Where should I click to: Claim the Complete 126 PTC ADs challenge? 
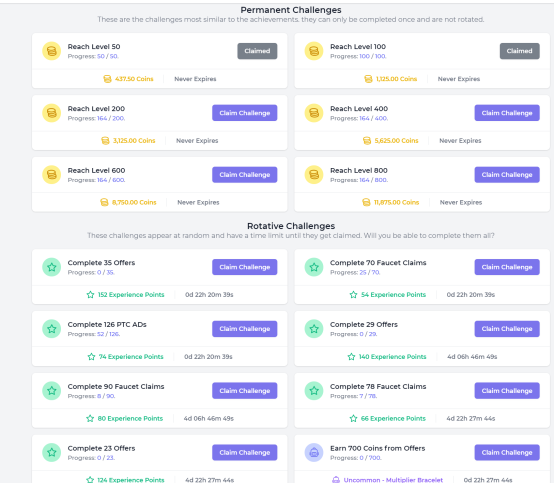(244, 329)
